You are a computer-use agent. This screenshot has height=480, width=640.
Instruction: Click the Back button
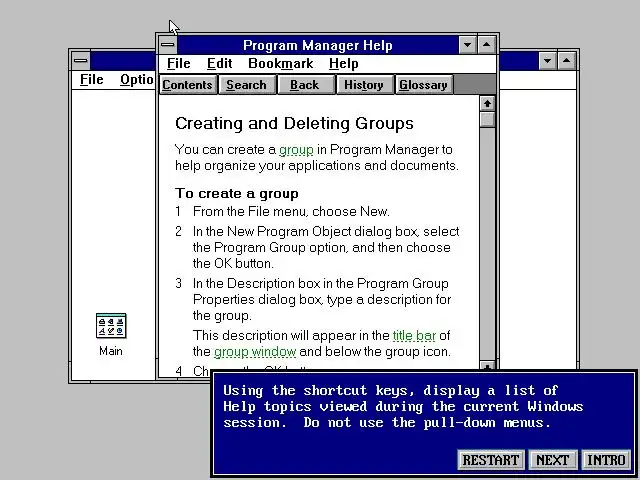click(305, 85)
